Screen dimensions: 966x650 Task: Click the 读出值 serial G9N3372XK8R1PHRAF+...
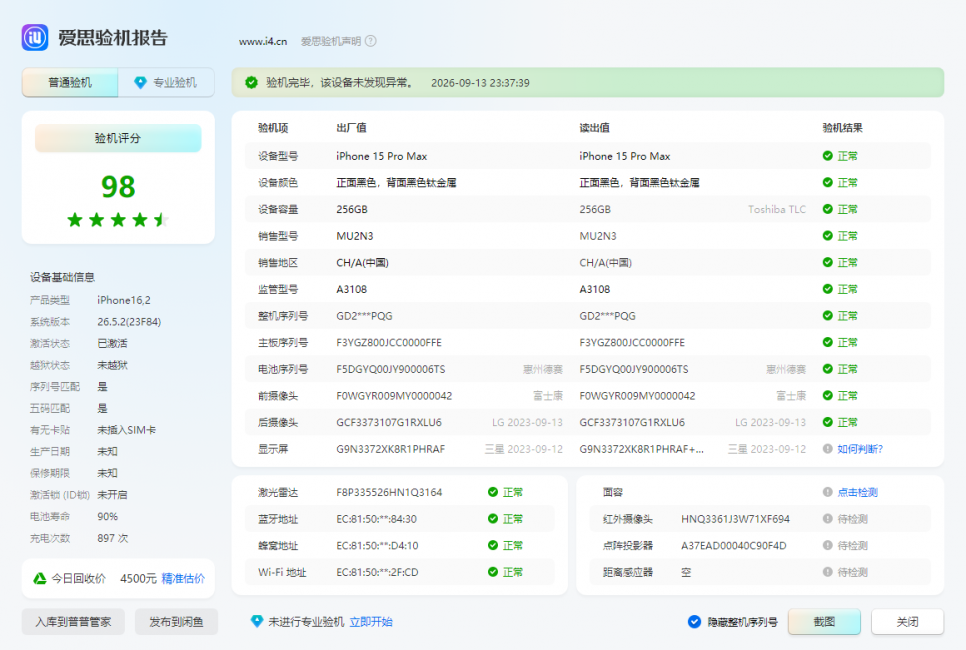(x=641, y=449)
